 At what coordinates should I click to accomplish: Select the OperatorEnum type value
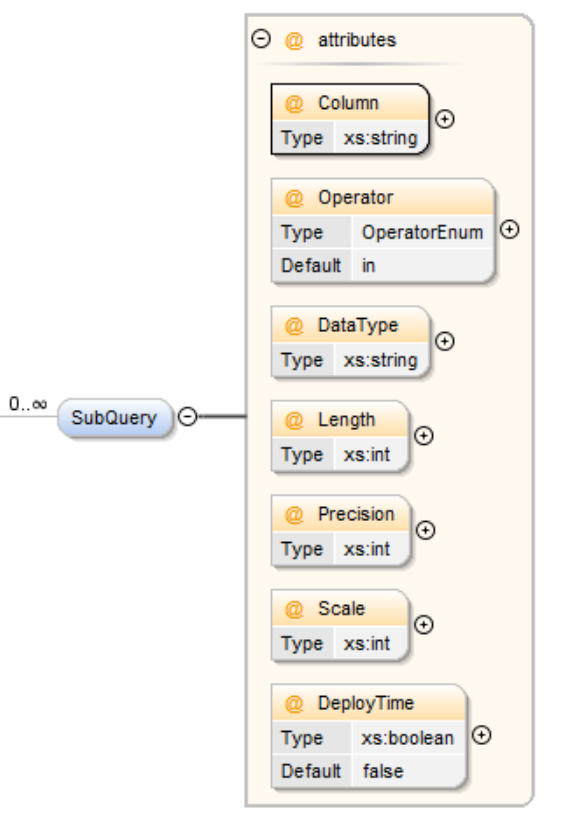coord(422,232)
